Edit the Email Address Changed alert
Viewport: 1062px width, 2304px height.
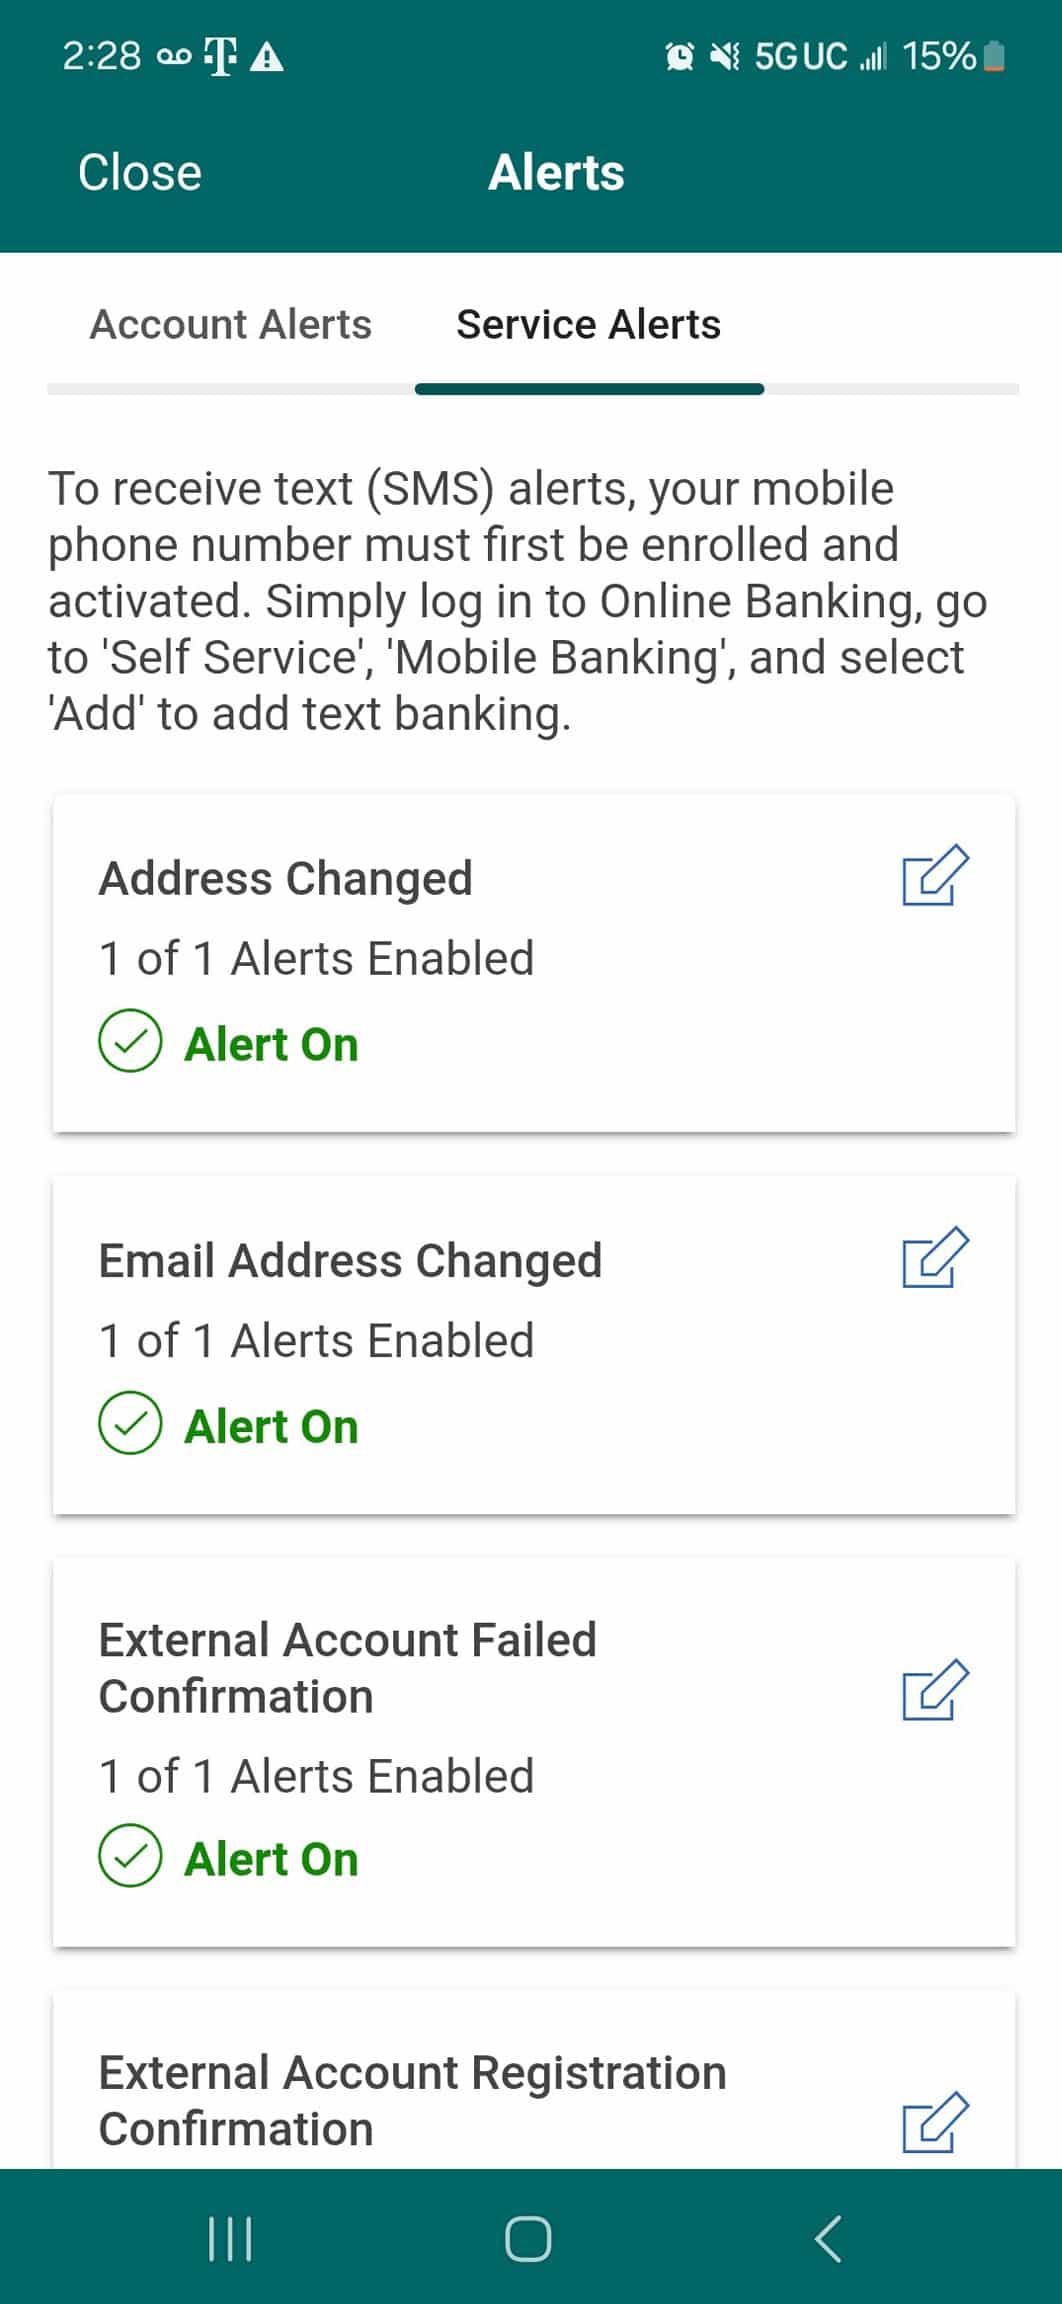(x=935, y=1258)
